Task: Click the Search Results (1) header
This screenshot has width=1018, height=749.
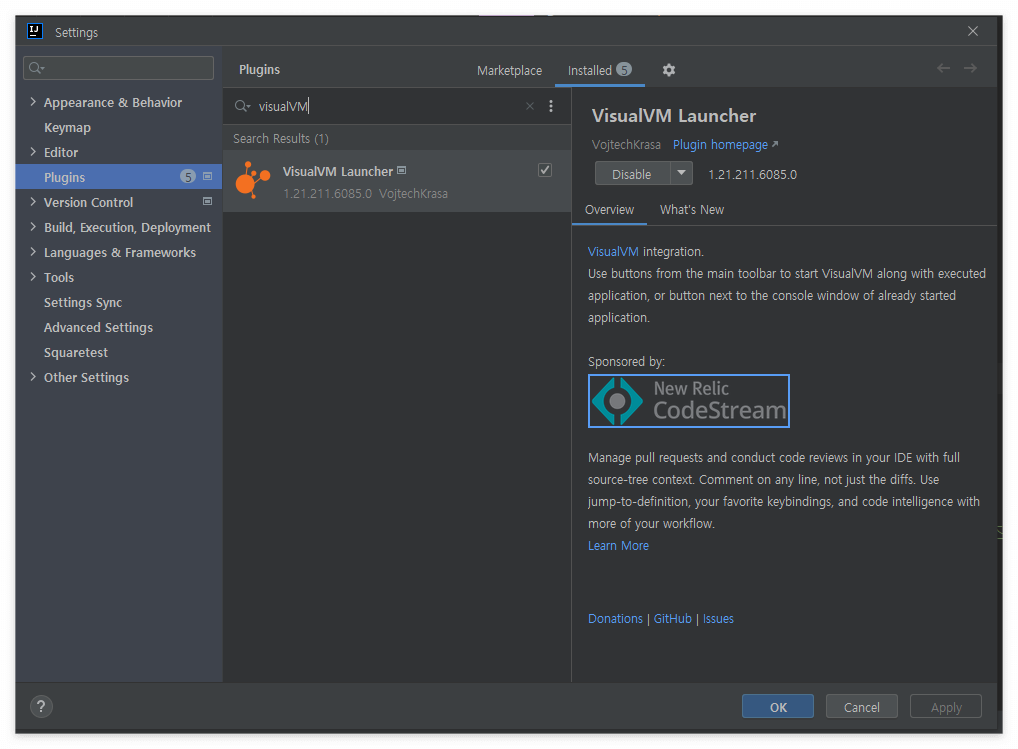Action: click(280, 138)
